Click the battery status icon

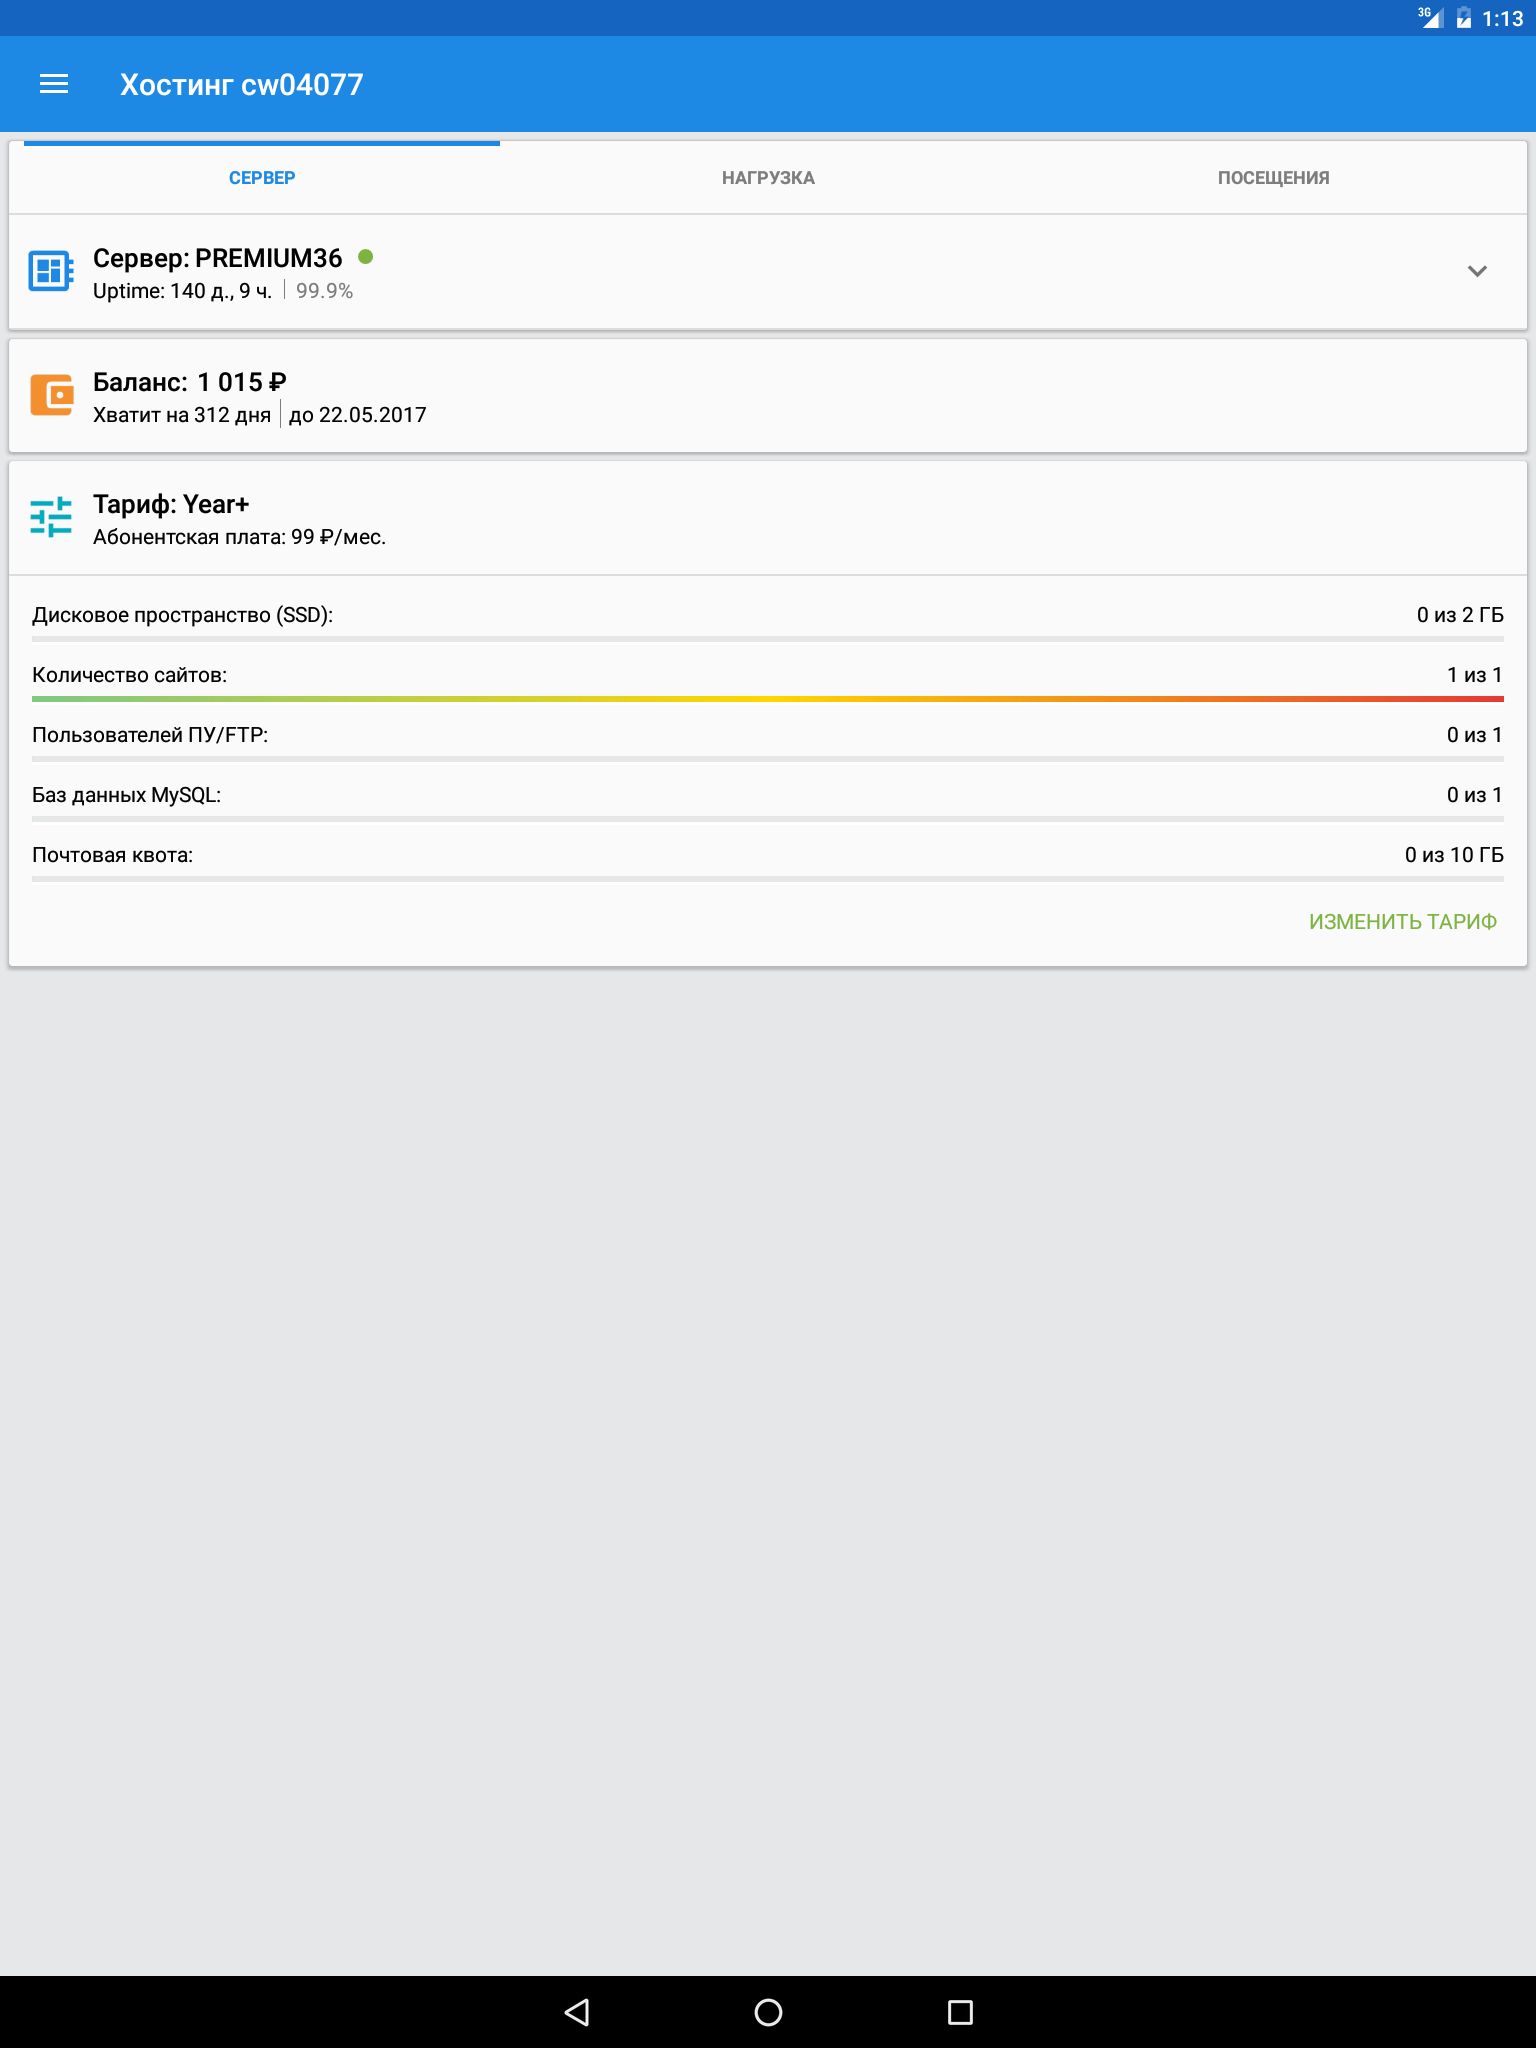(x=1464, y=18)
